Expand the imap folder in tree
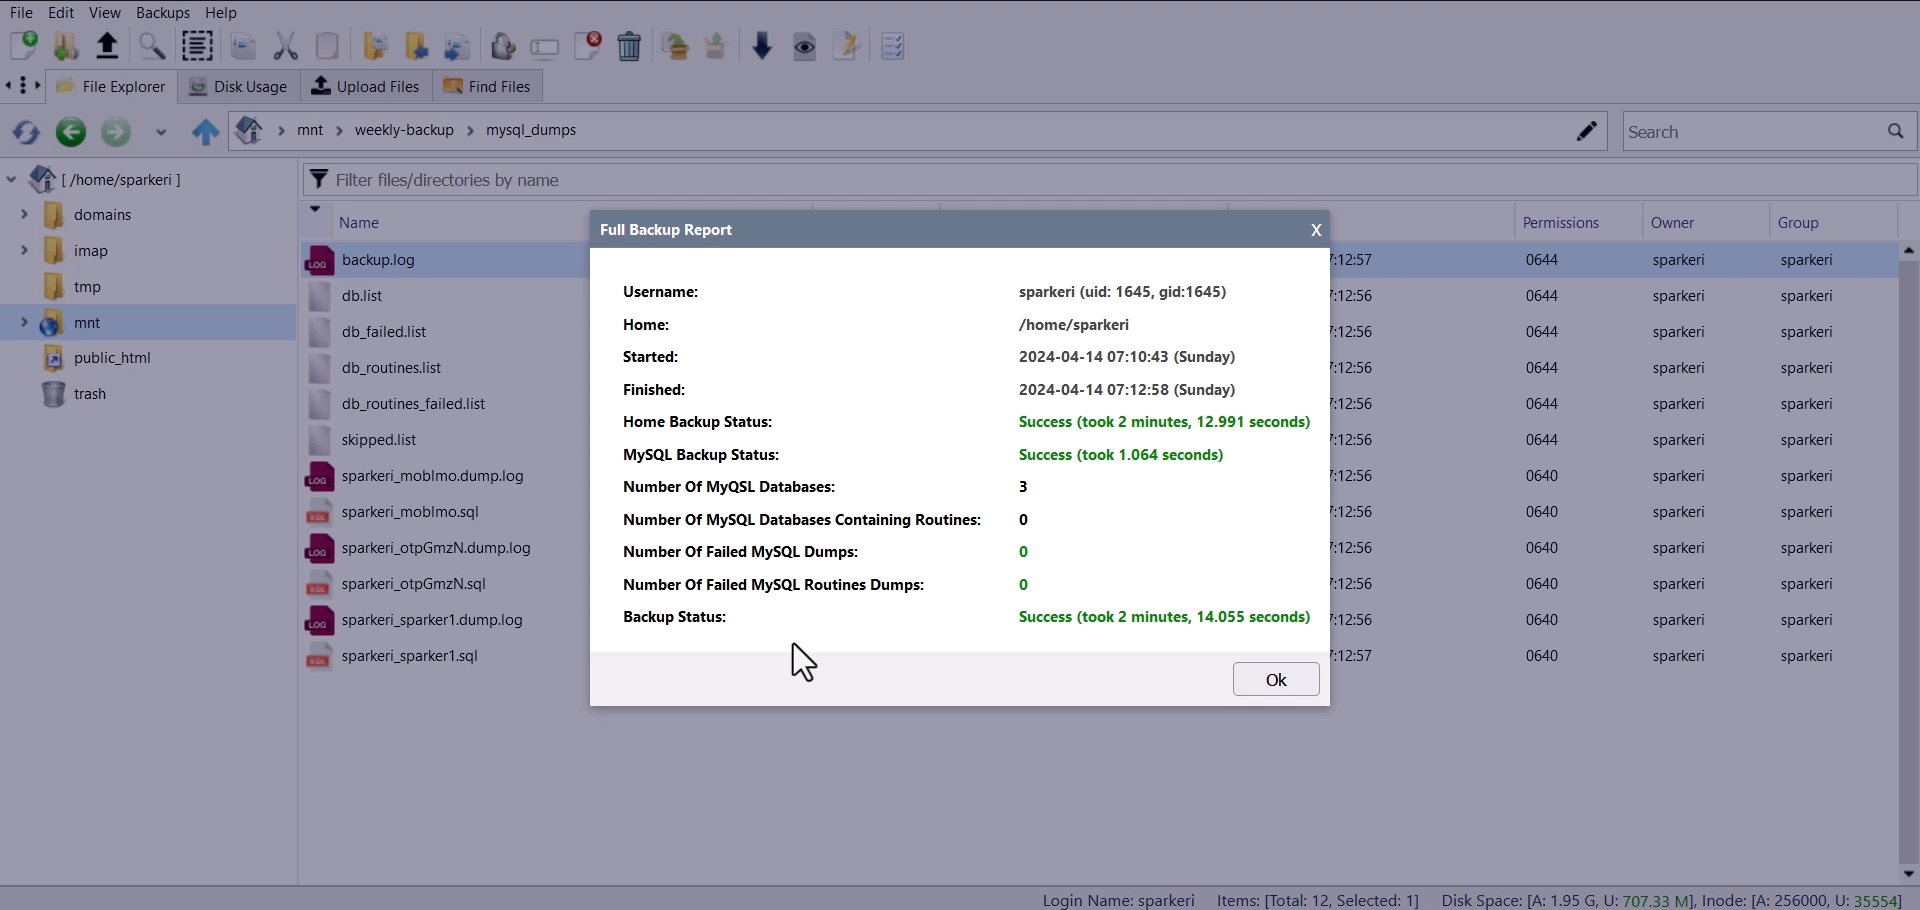The image size is (1920, 910). (x=24, y=250)
